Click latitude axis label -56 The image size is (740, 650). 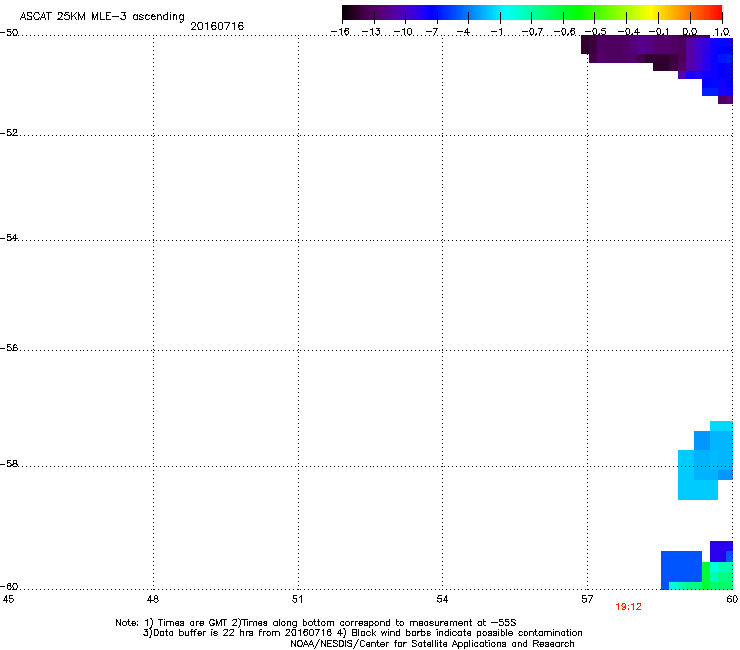click(x=9, y=347)
